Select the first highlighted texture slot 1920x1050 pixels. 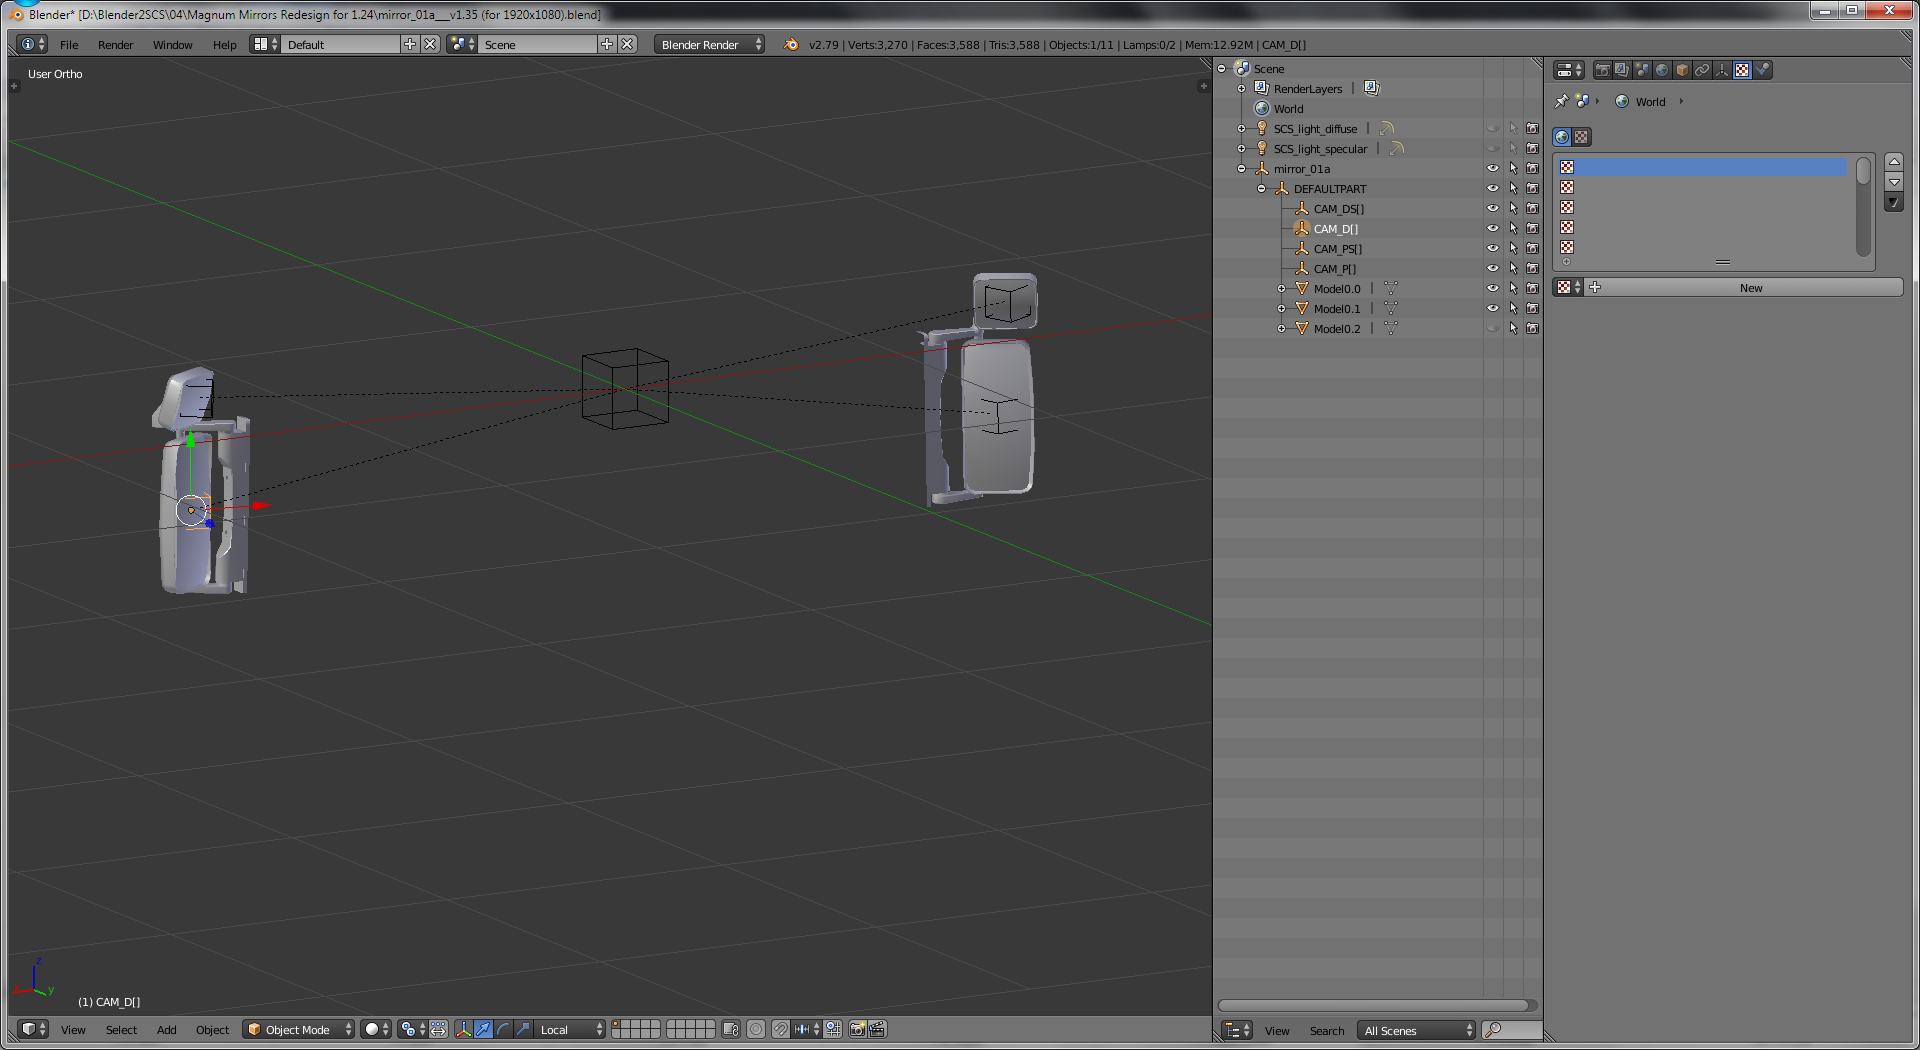click(x=1702, y=167)
